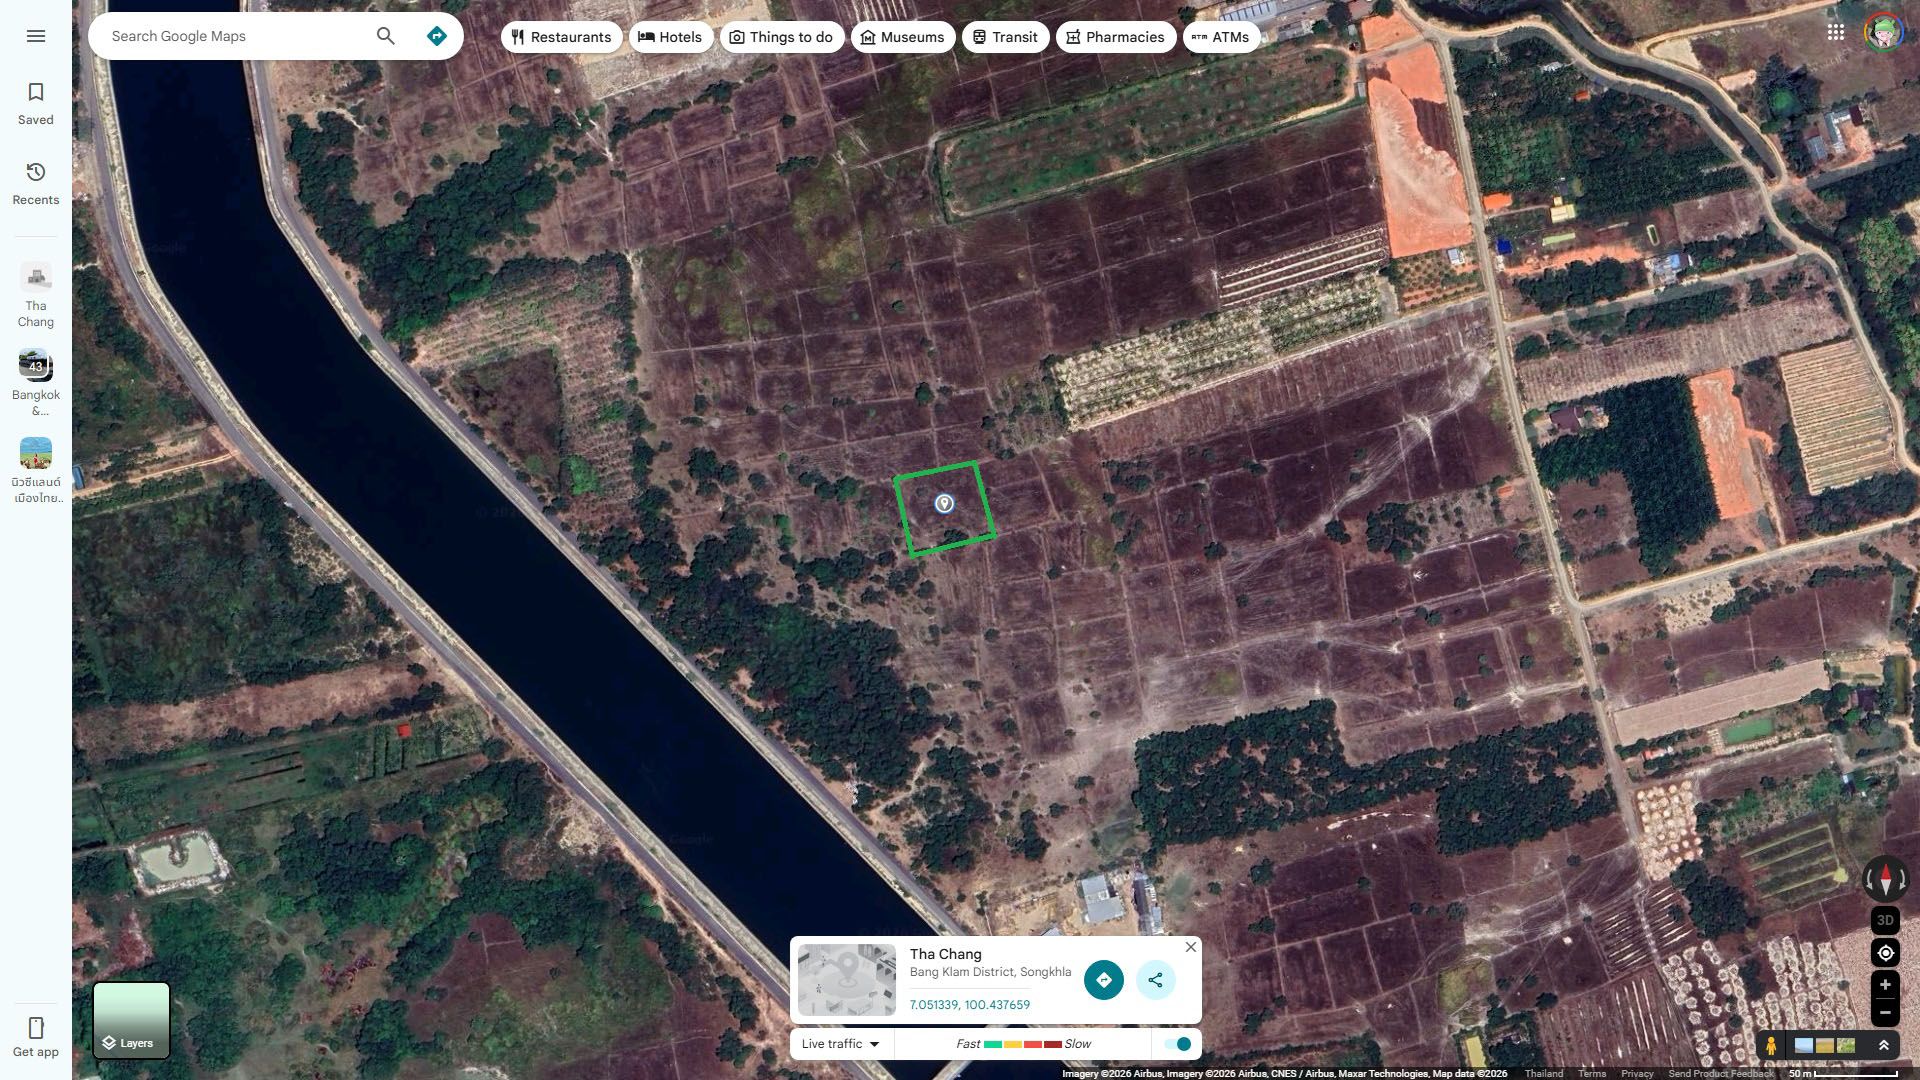Switch map type using Layers tile
This screenshot has height=1080, width=1920.
tap(131, 1020)
